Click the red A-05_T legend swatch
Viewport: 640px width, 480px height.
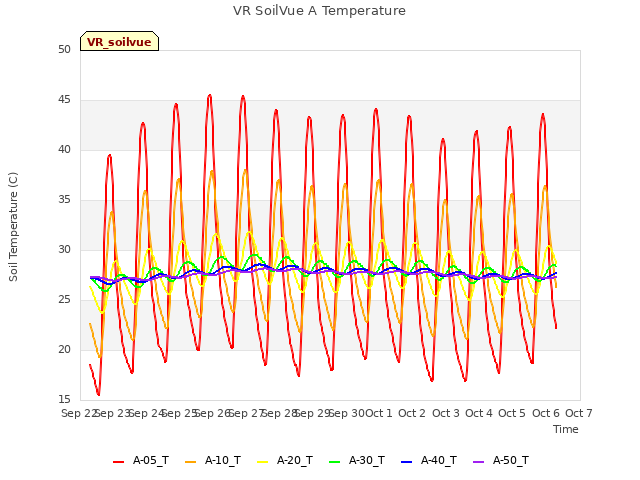click(x=118, y=462)
